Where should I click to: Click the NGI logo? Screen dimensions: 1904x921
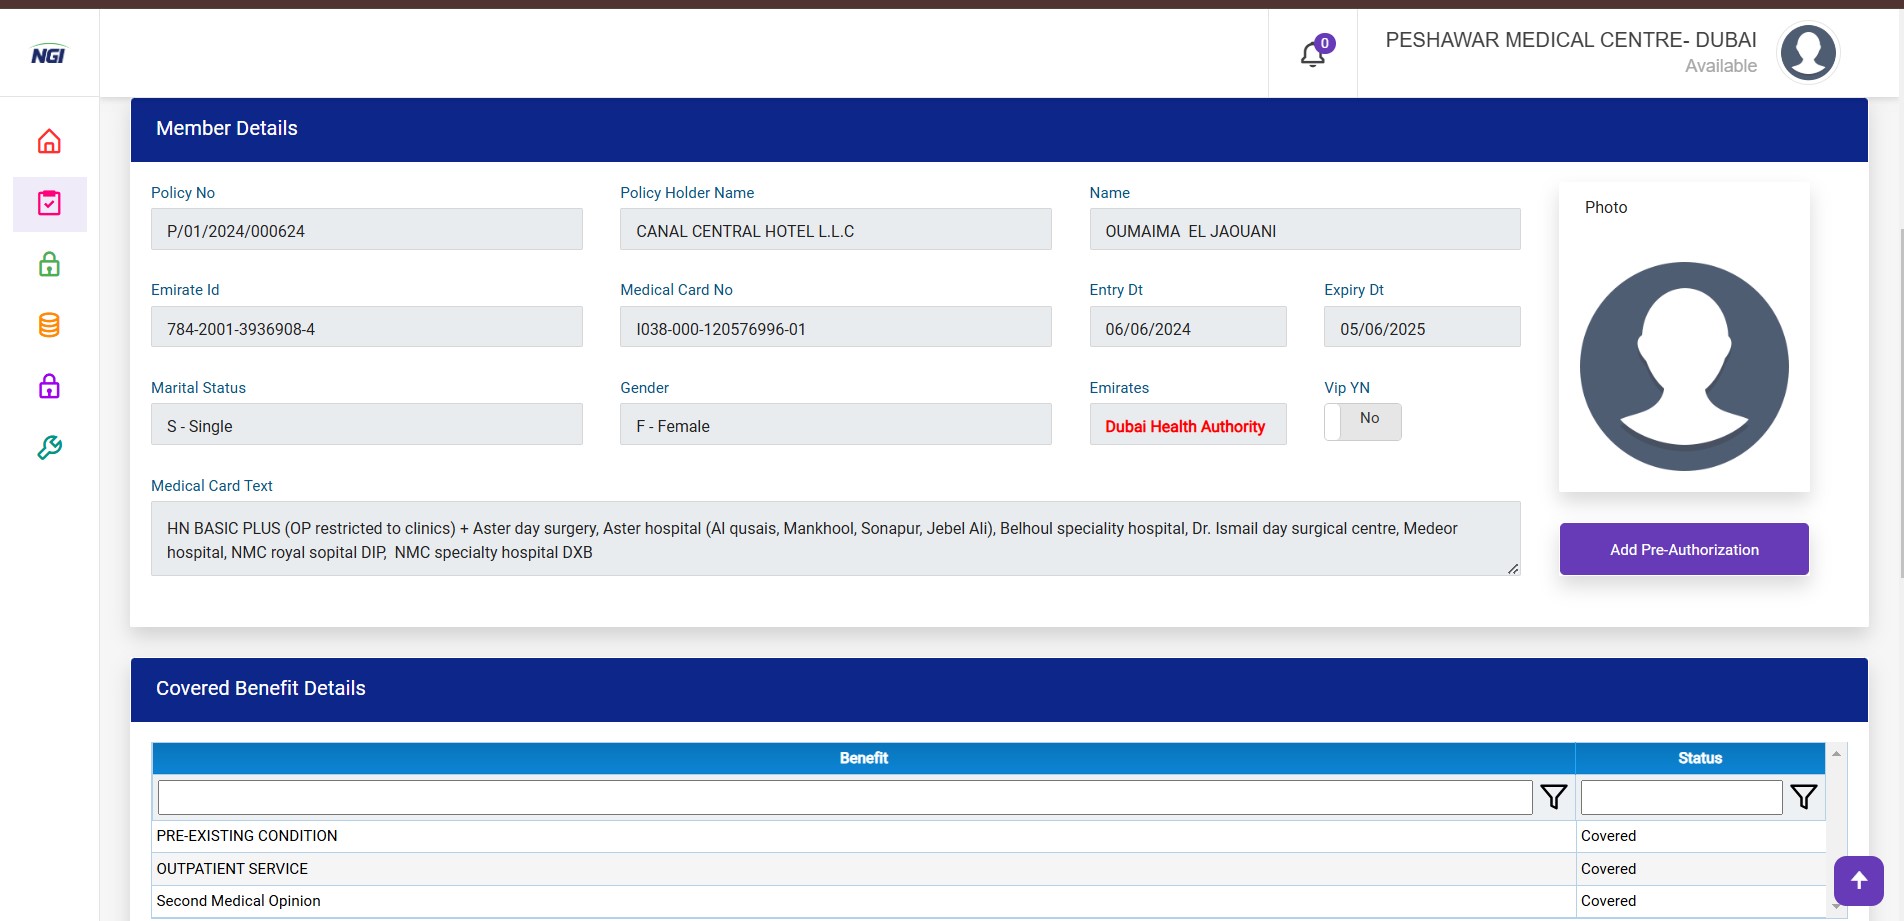(48, 55)
